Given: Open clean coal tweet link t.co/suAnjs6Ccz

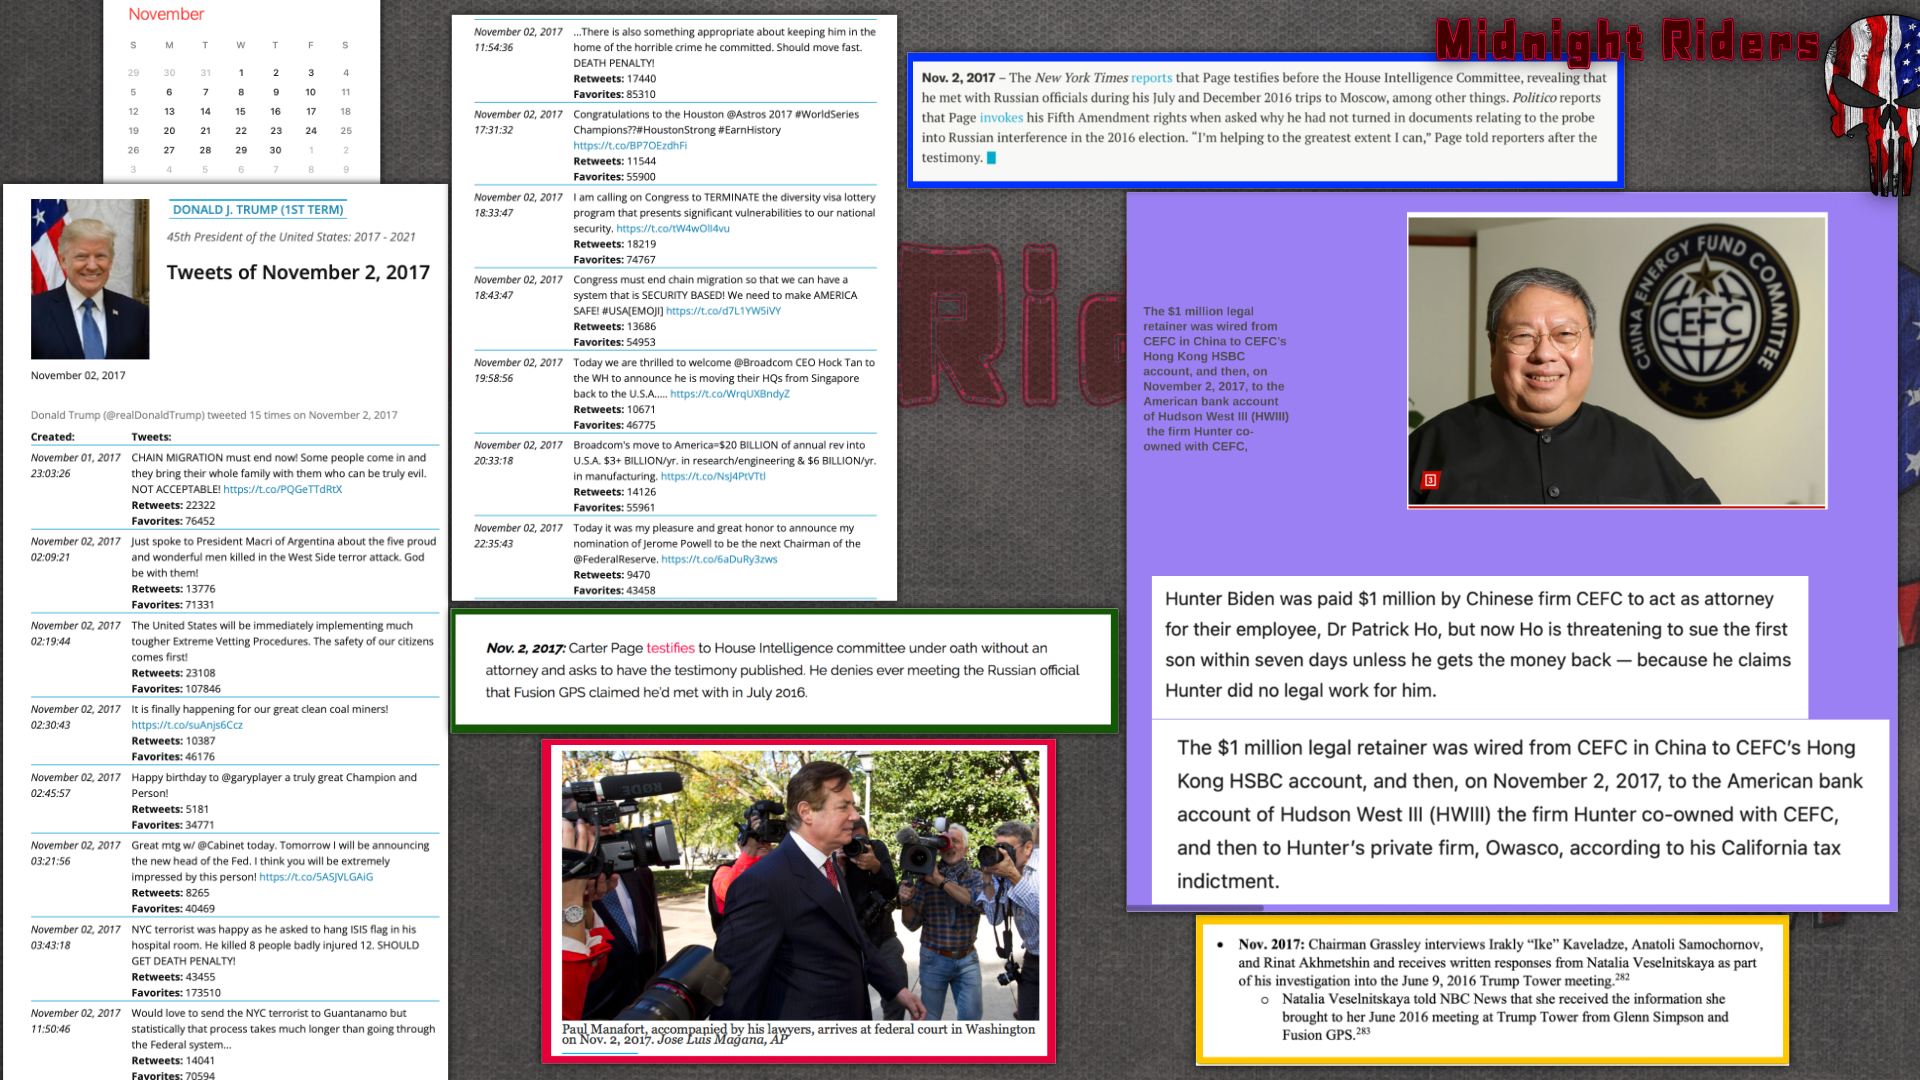Looking at the screenshot, I should 187,725.
